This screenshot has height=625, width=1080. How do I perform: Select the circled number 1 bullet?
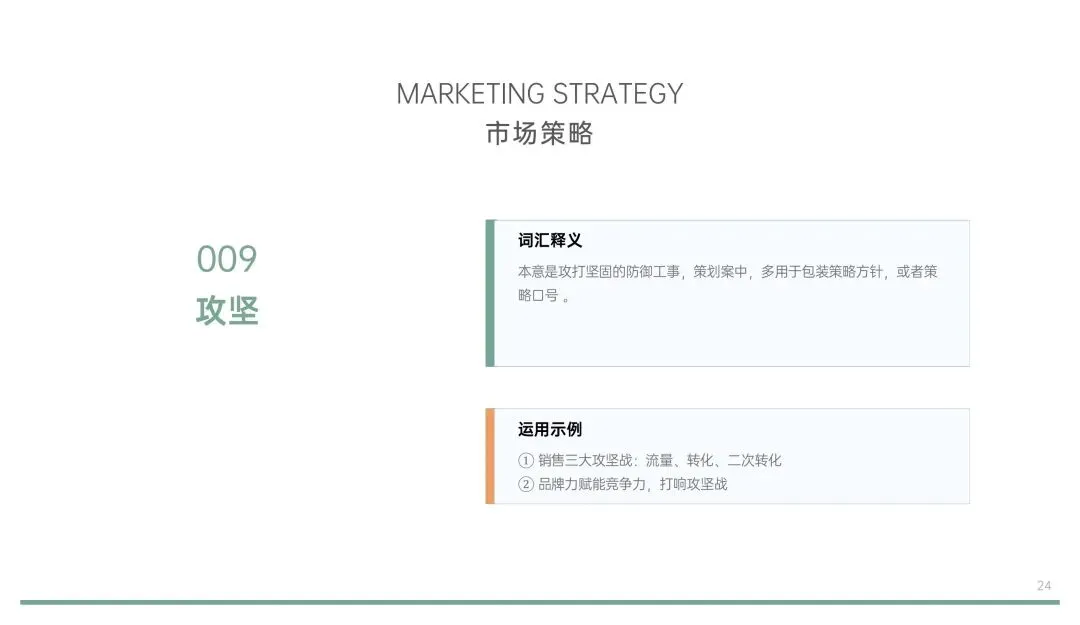(x=526, y=460)
